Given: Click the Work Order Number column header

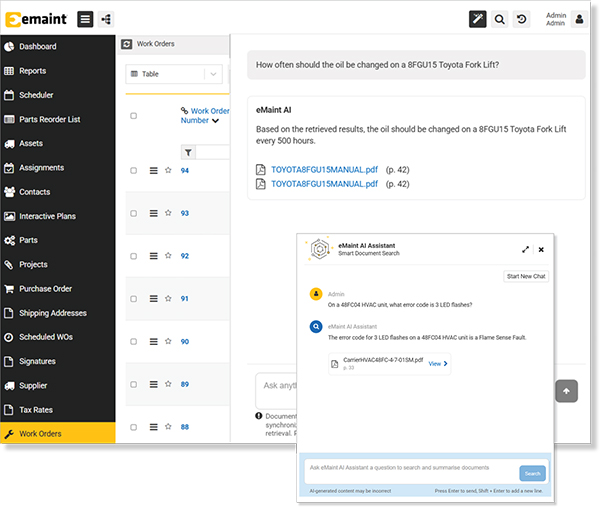Looking at the screenshot, I should coord(205,116).
